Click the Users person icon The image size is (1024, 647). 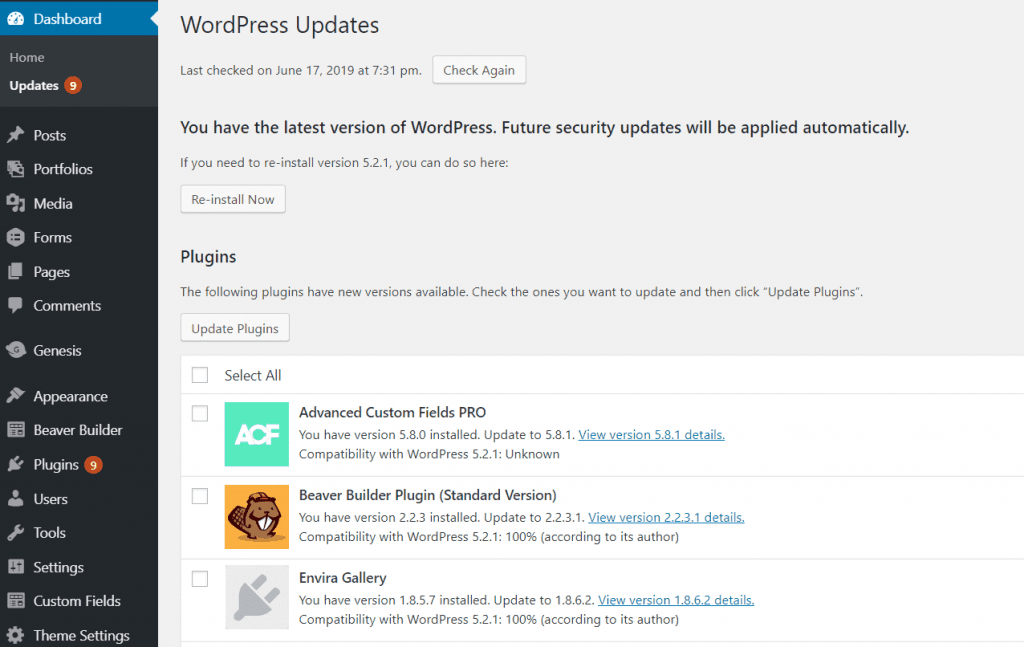point(16,499)
